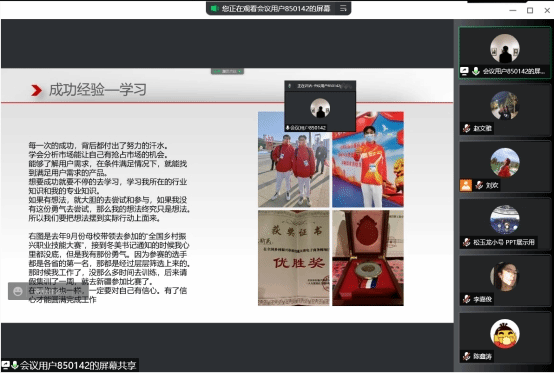Click the avatar inside the floating speaker window
554x373 pixels.
320,108
